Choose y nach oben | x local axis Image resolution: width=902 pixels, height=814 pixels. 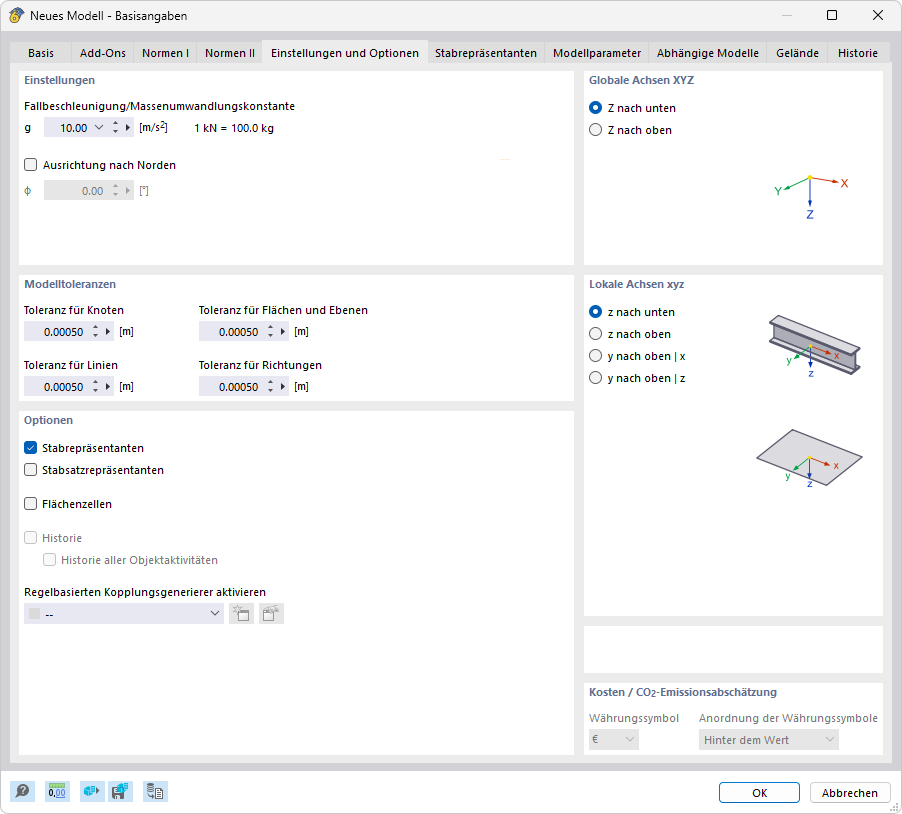596,355
